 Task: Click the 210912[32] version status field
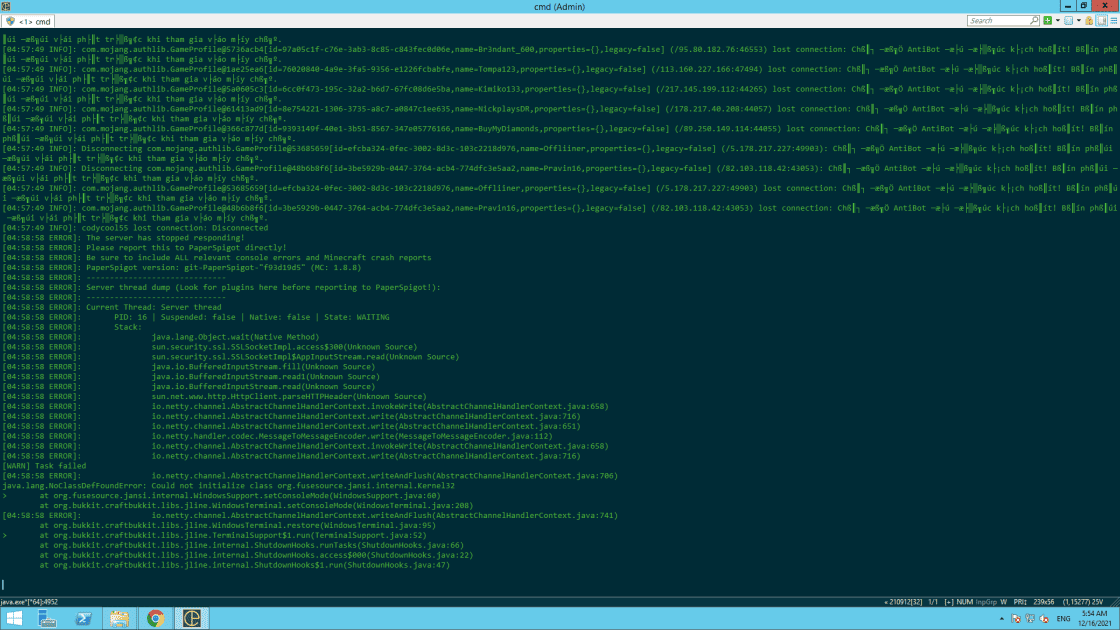pyautogui.click(x=903, y=602)
